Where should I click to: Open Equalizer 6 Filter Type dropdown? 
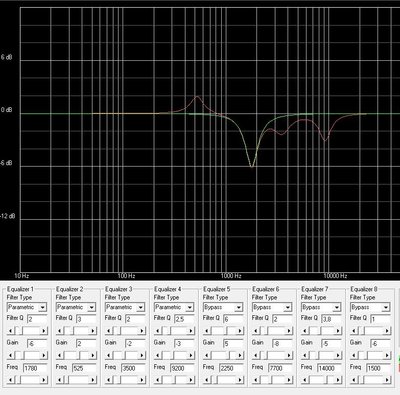point(272,307)
